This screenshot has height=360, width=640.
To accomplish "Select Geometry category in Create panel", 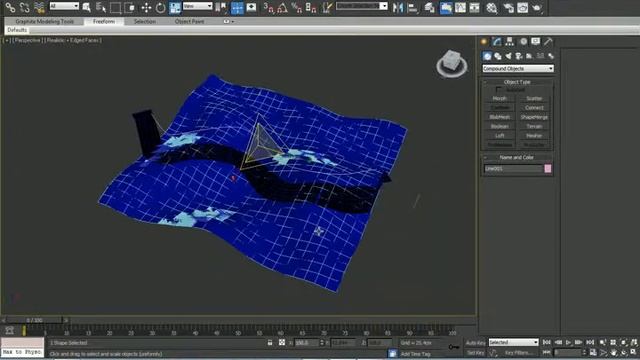I will click(487, 56).
